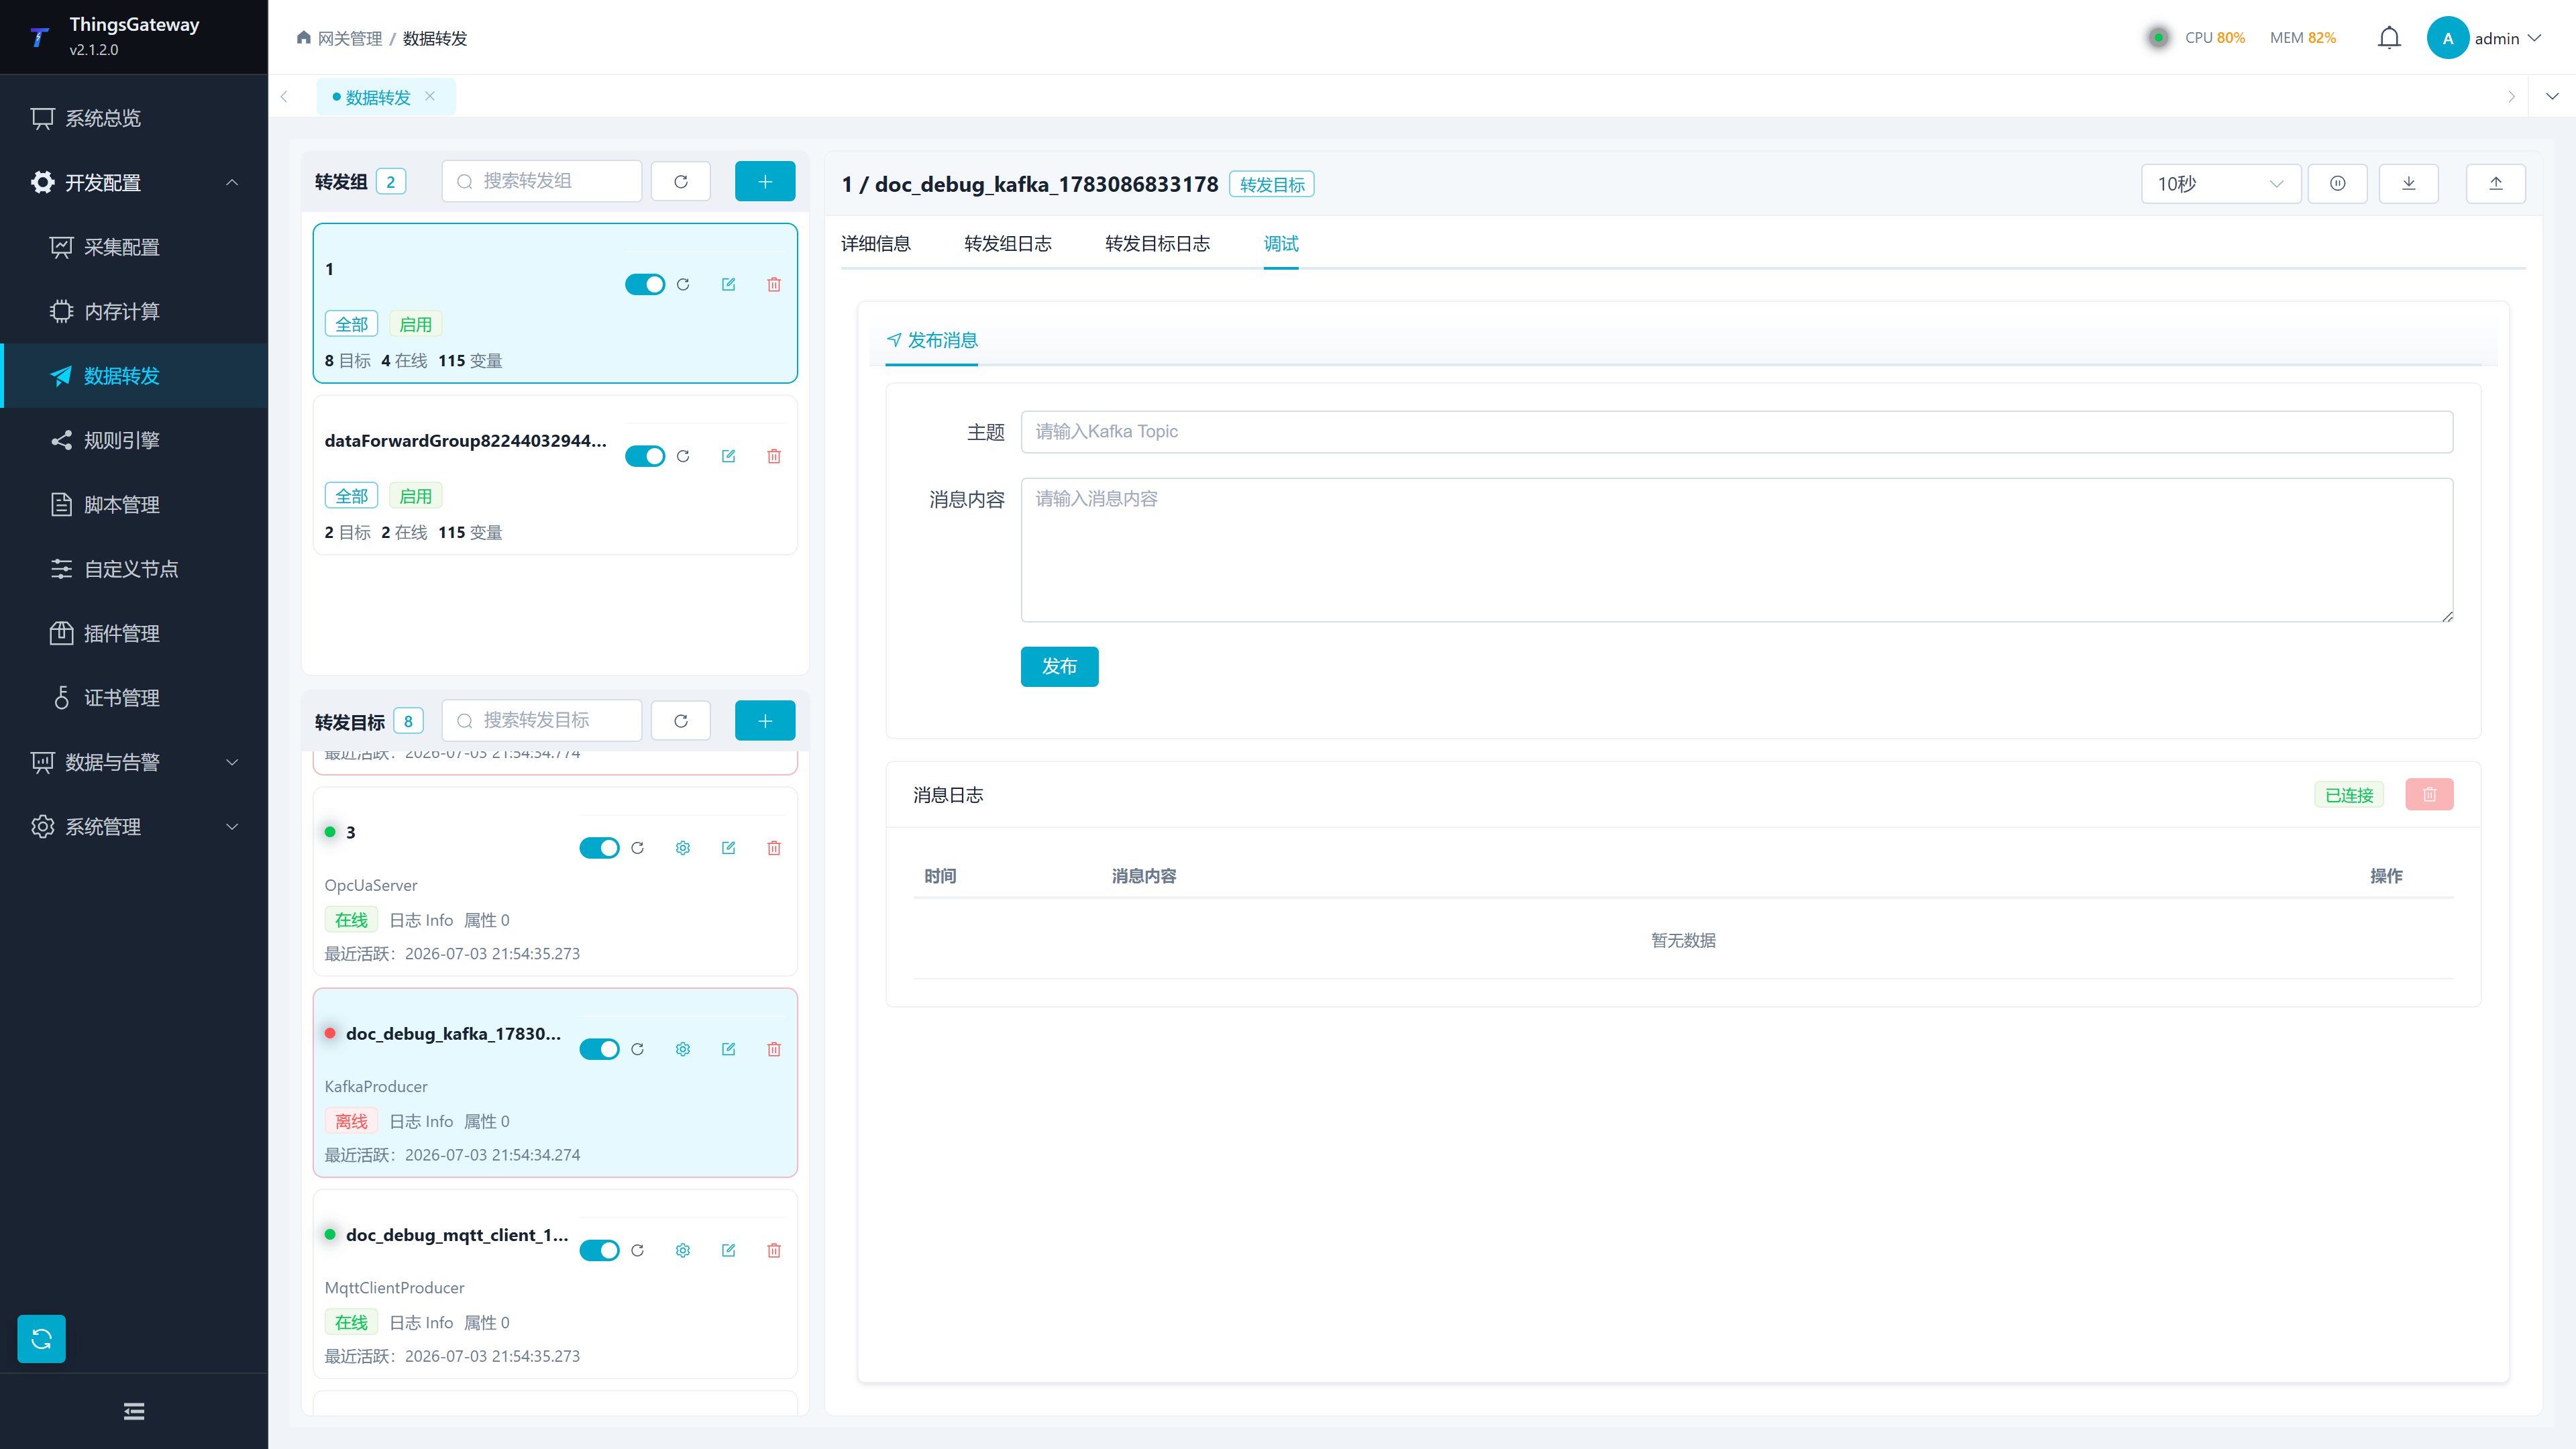Toggle the doc_debug_mqtt_client target switch

599,1250
